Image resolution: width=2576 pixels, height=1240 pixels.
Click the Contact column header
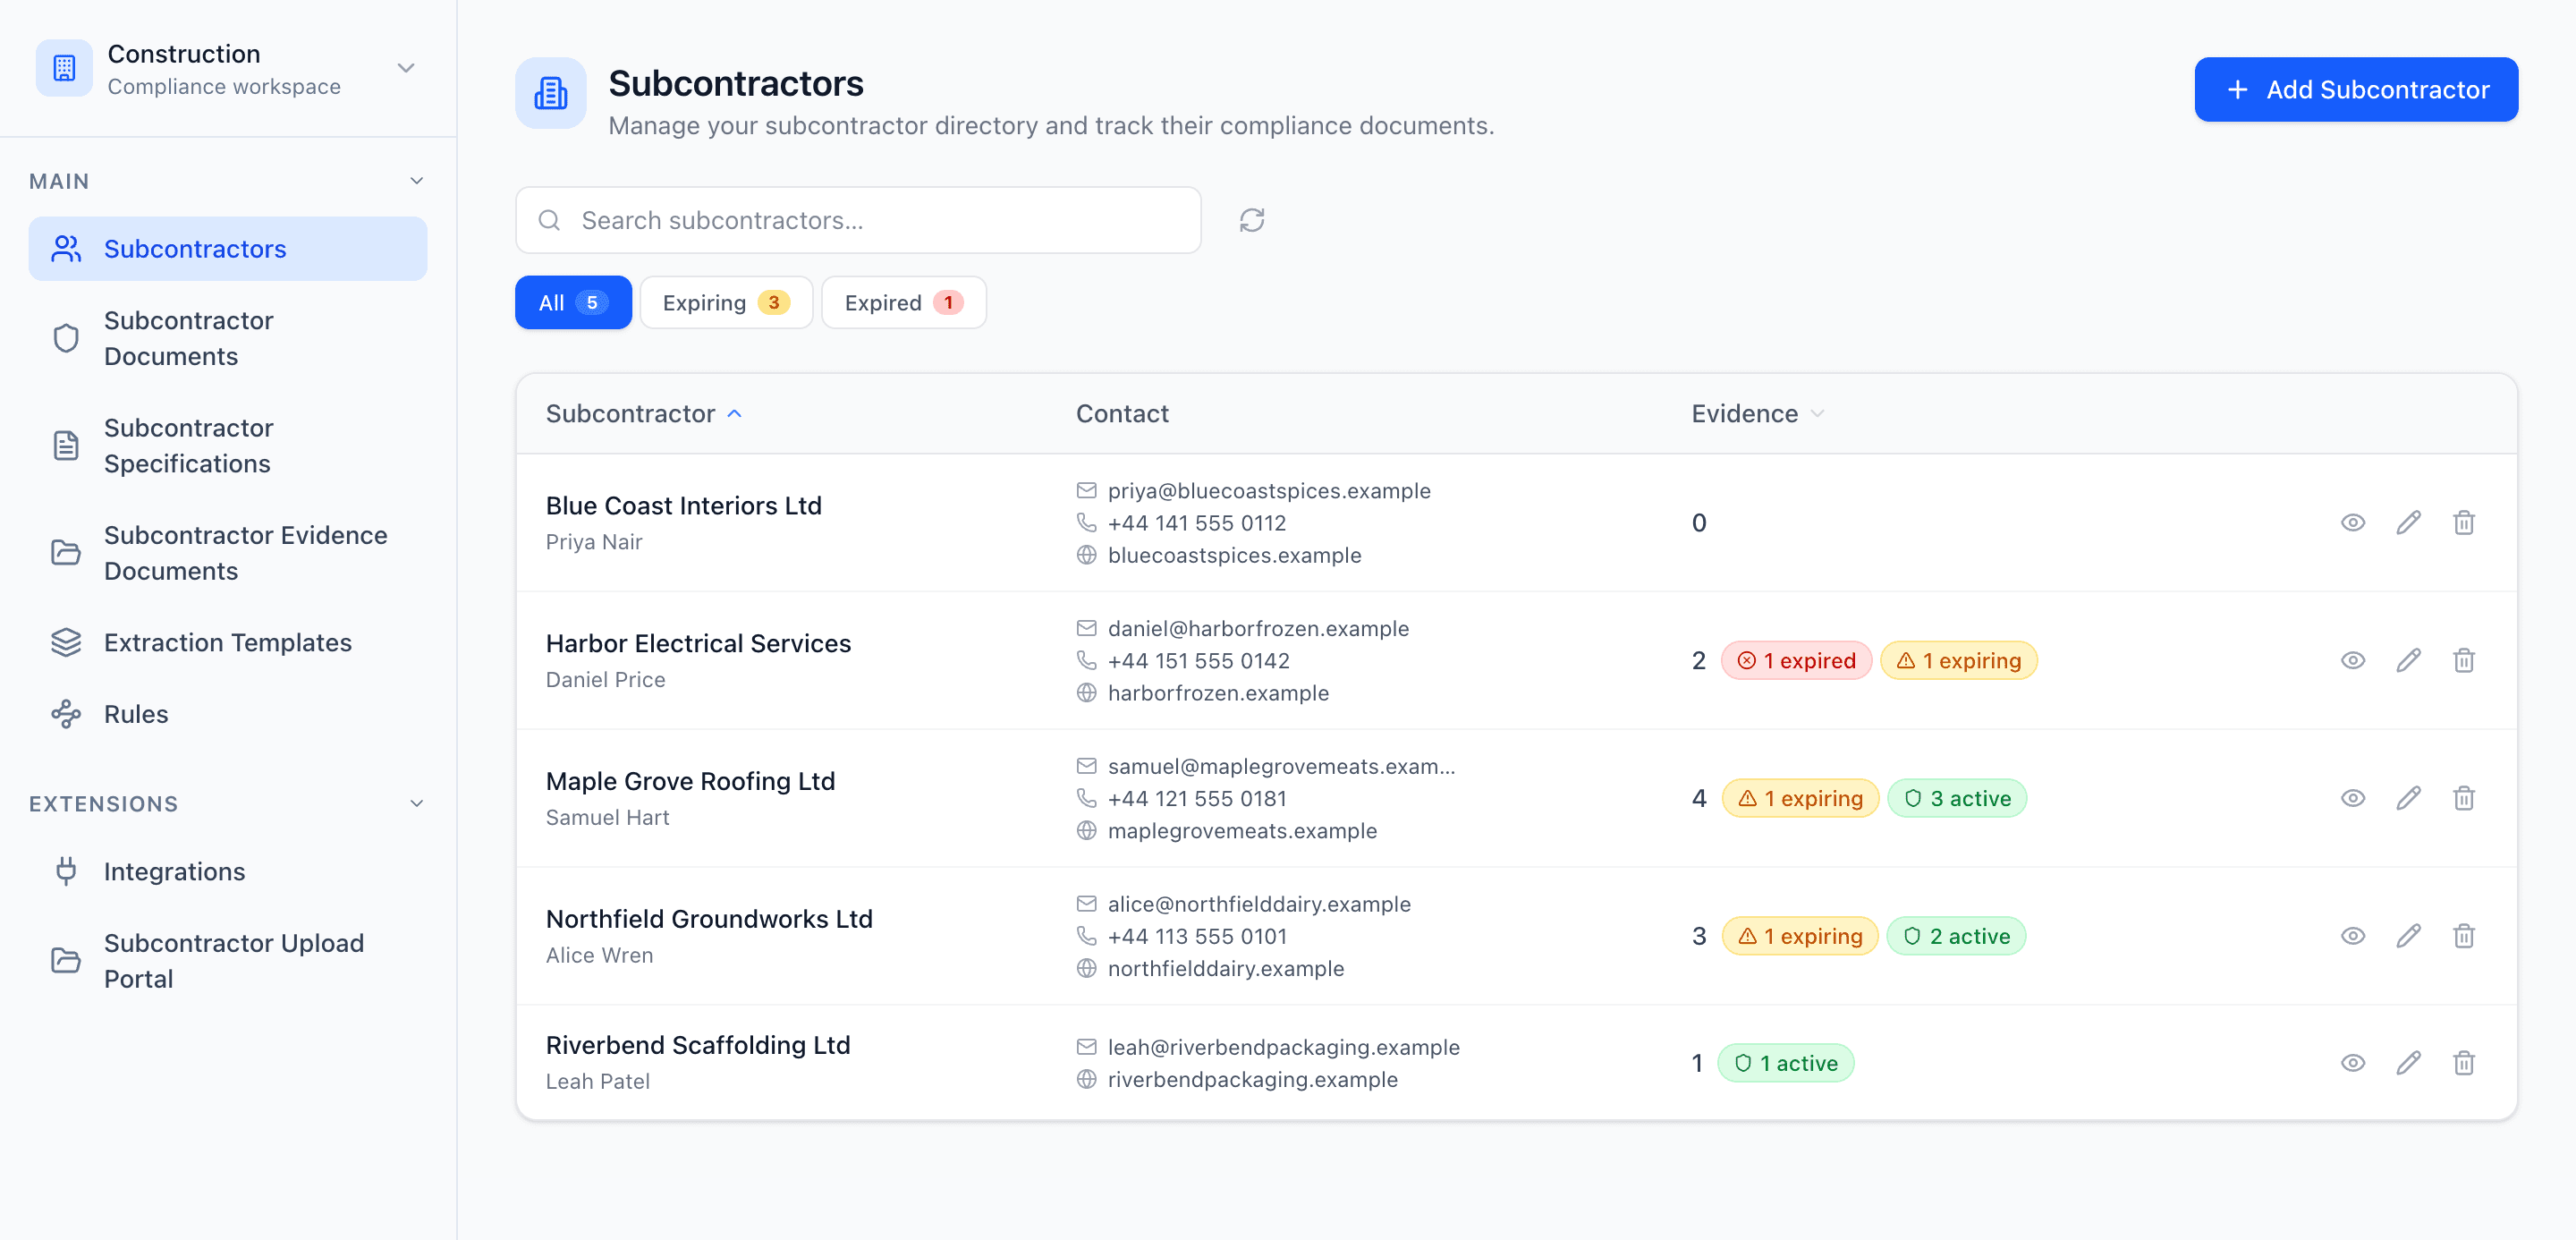click(1122, 414)
